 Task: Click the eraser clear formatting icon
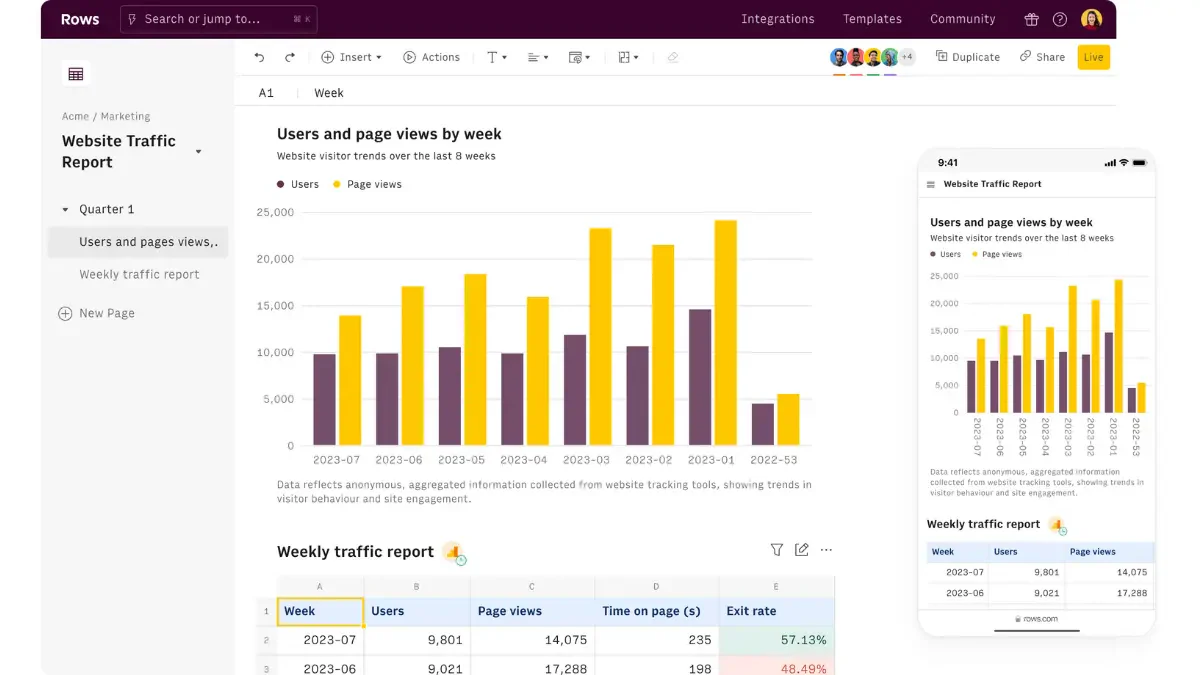(x=672, y=57)
